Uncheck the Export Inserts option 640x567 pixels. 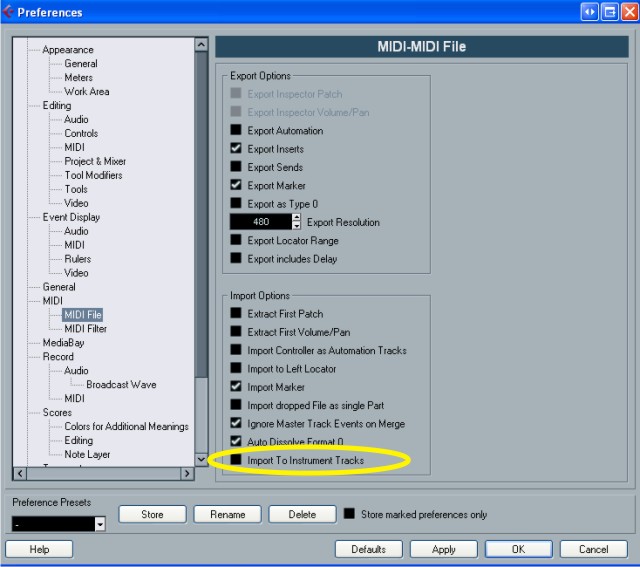click(237, 149)
